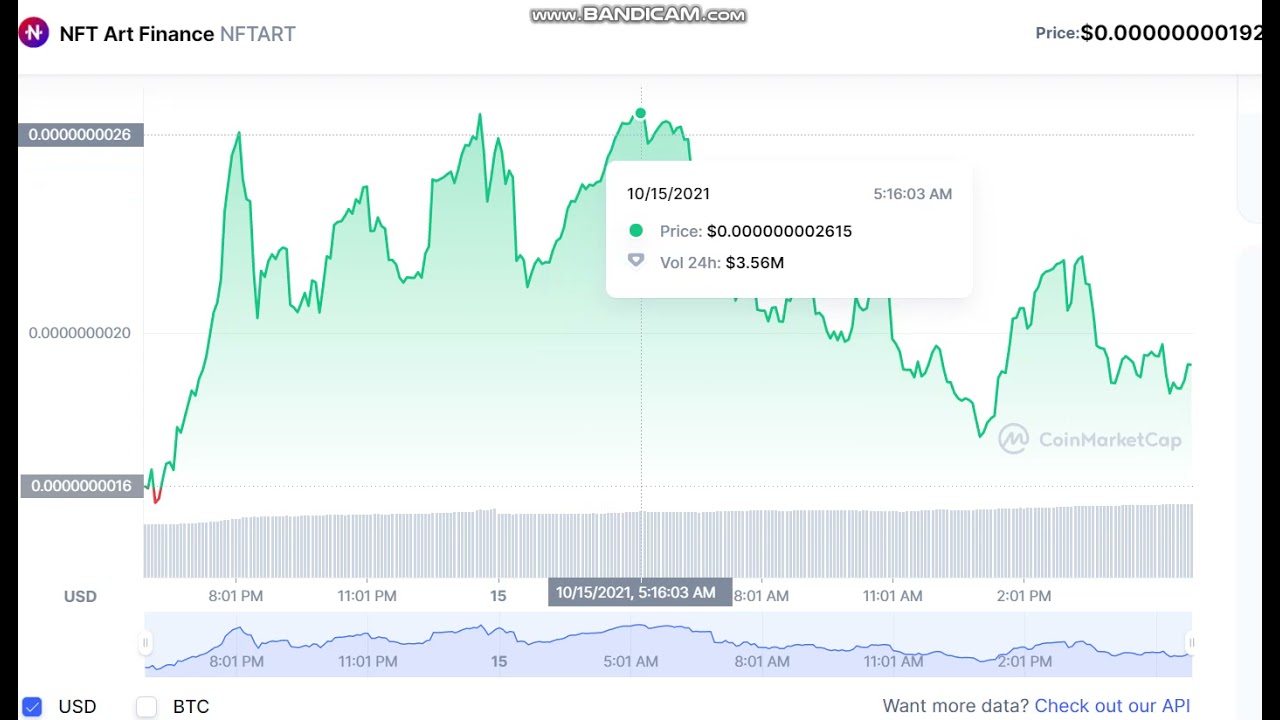1280x720 pixels.
Task: Click the 2:01 PM main axis label
Action: pos(1024,596)
